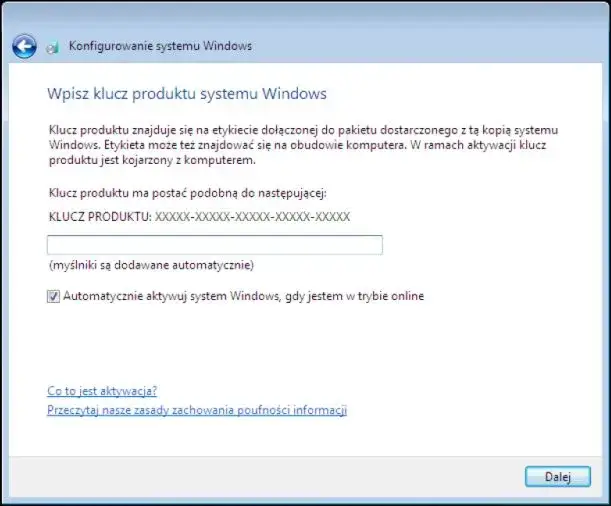Image resolution: width=611 pixels, height=506 pixels.
Task: Click the paragraph starting with 'Klucz produktu znajduje się na etykiecie'
Action: 304,145
